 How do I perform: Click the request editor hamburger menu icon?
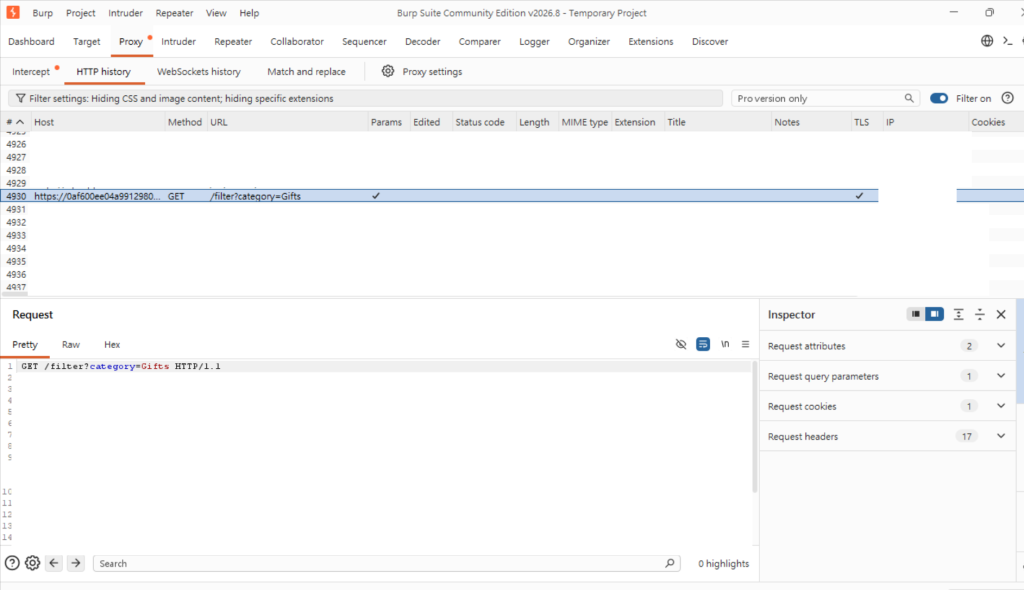745,344
